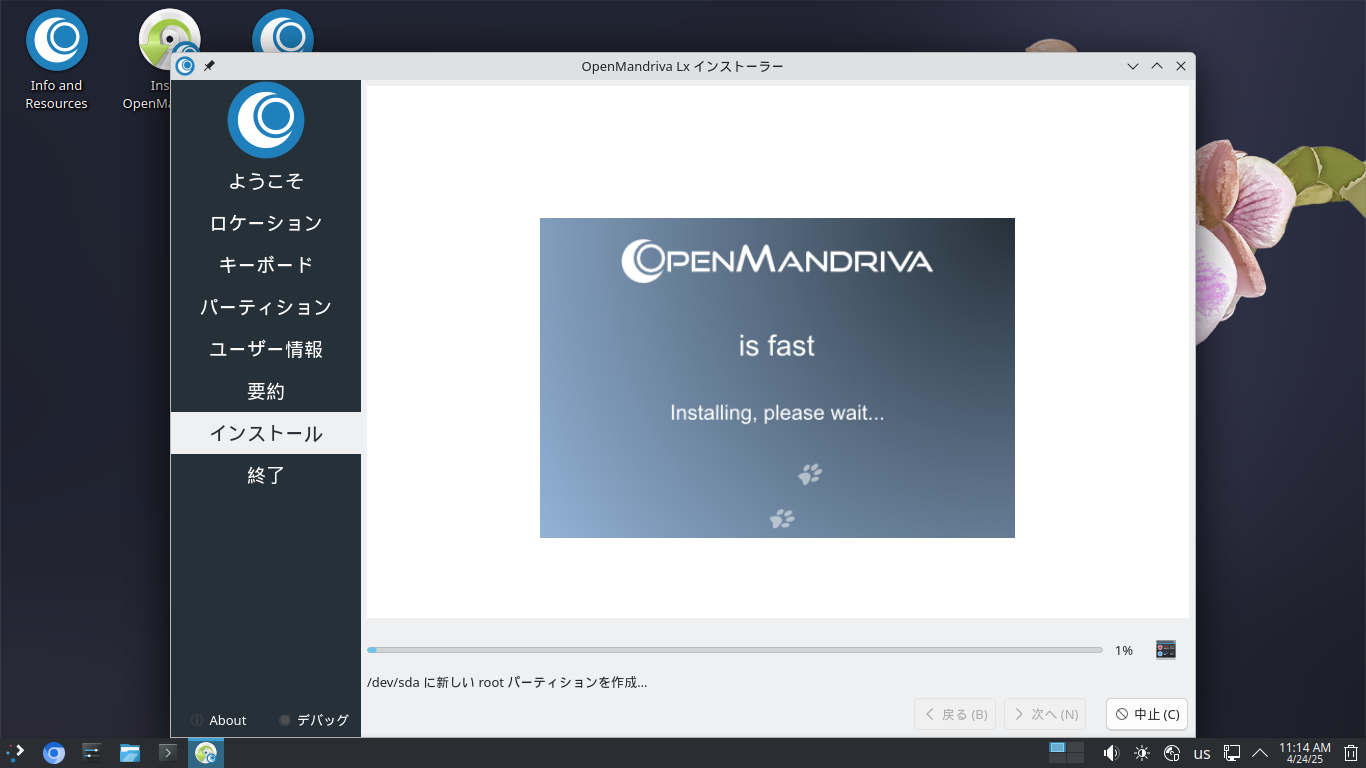This screenshot has height=768, width=1366.
Task: Click the installer window title text
Action: click(x=682, y=66)
